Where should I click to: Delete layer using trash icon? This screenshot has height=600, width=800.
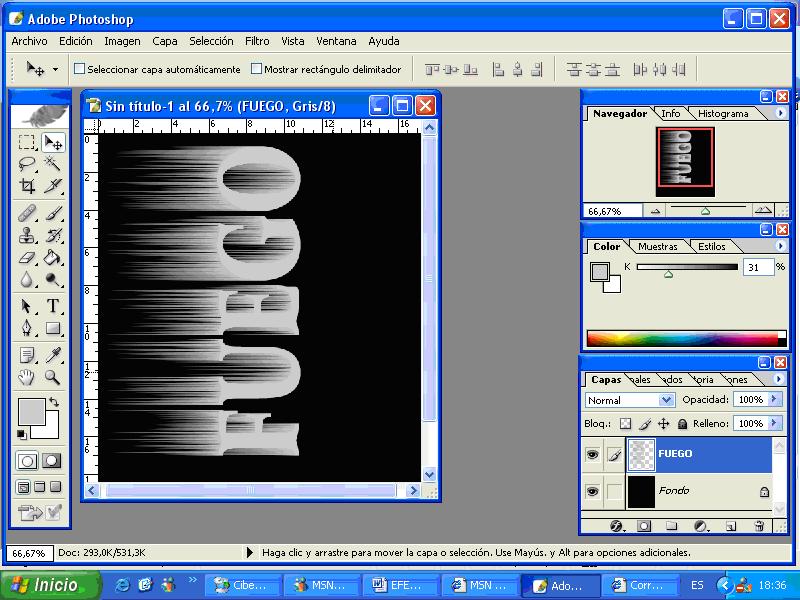(x=759, y=525)
